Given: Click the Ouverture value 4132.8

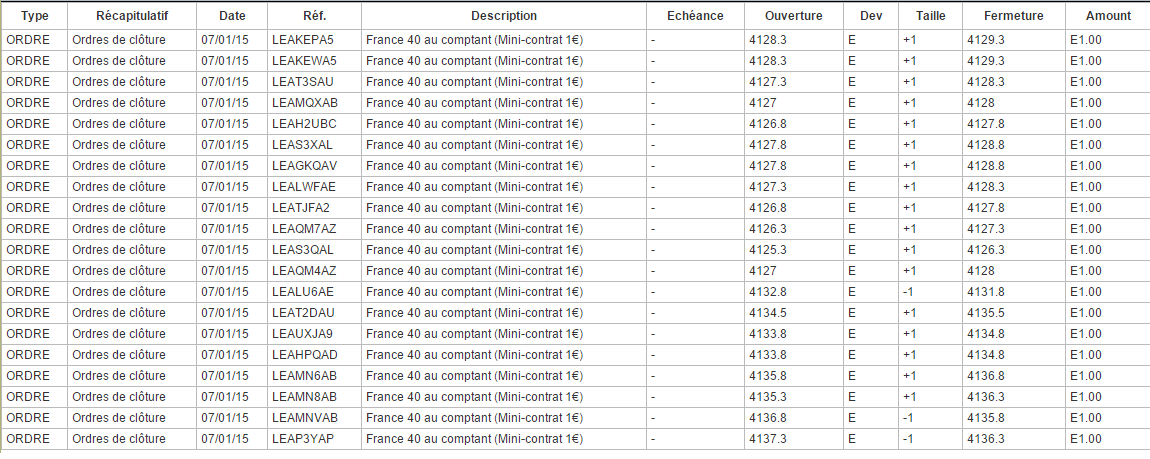Looking at the screenshot, I should coord(767,292).
